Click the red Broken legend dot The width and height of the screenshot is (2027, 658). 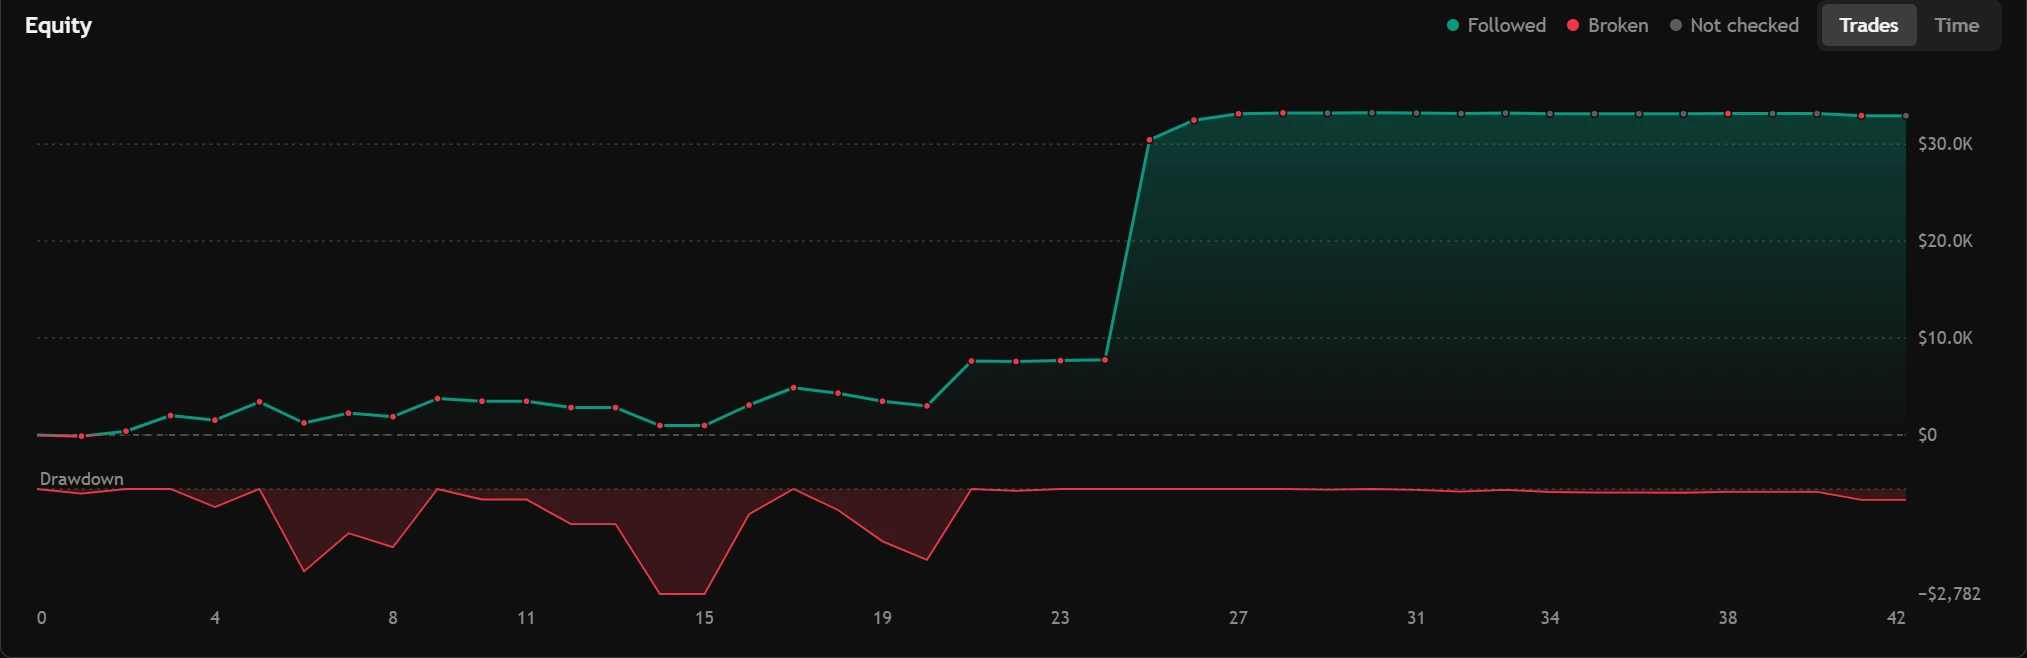1573,25
